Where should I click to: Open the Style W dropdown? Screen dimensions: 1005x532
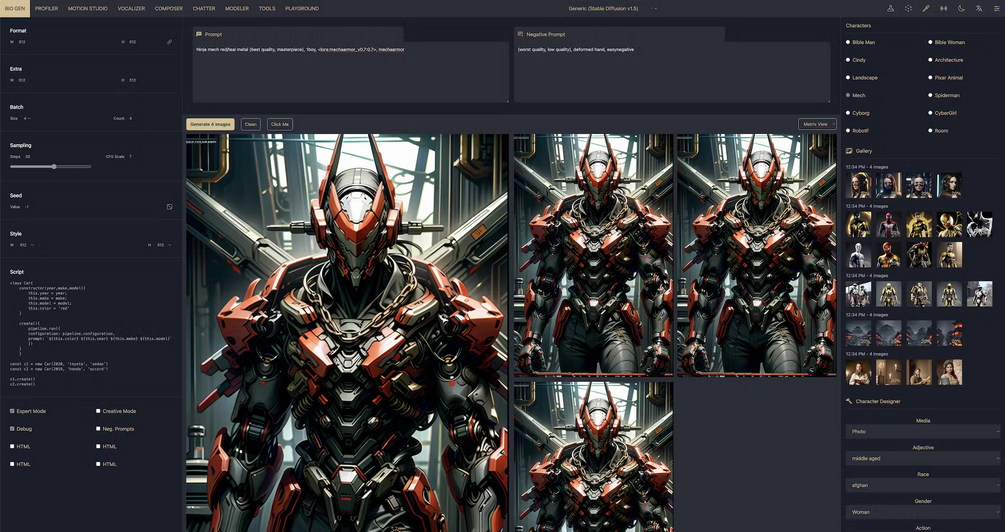(x=27, y=245)
